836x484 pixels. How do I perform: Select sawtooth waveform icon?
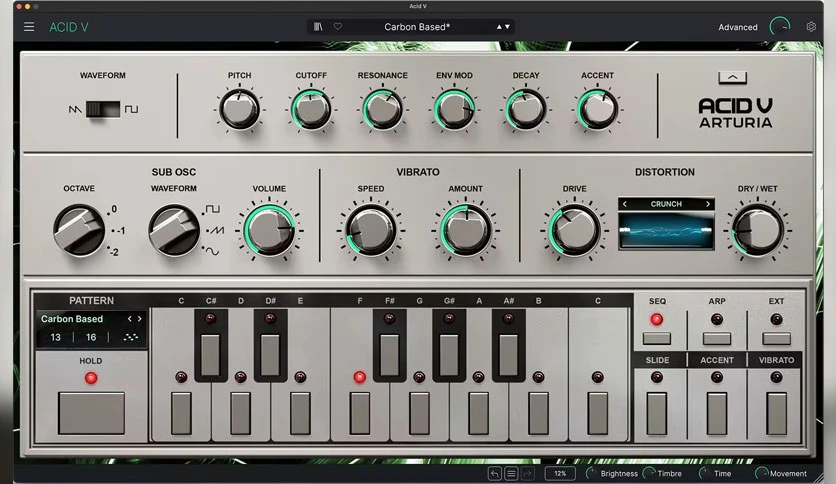(75, 109)
